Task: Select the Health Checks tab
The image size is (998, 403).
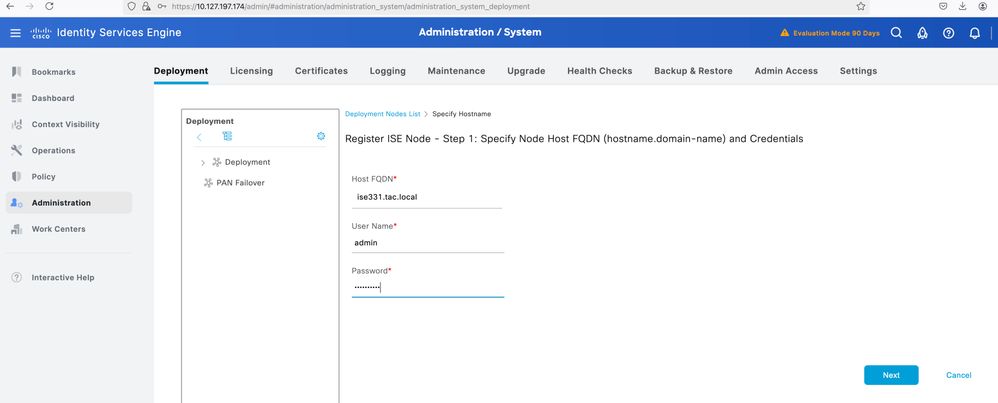Action: (x=600, y=71)
